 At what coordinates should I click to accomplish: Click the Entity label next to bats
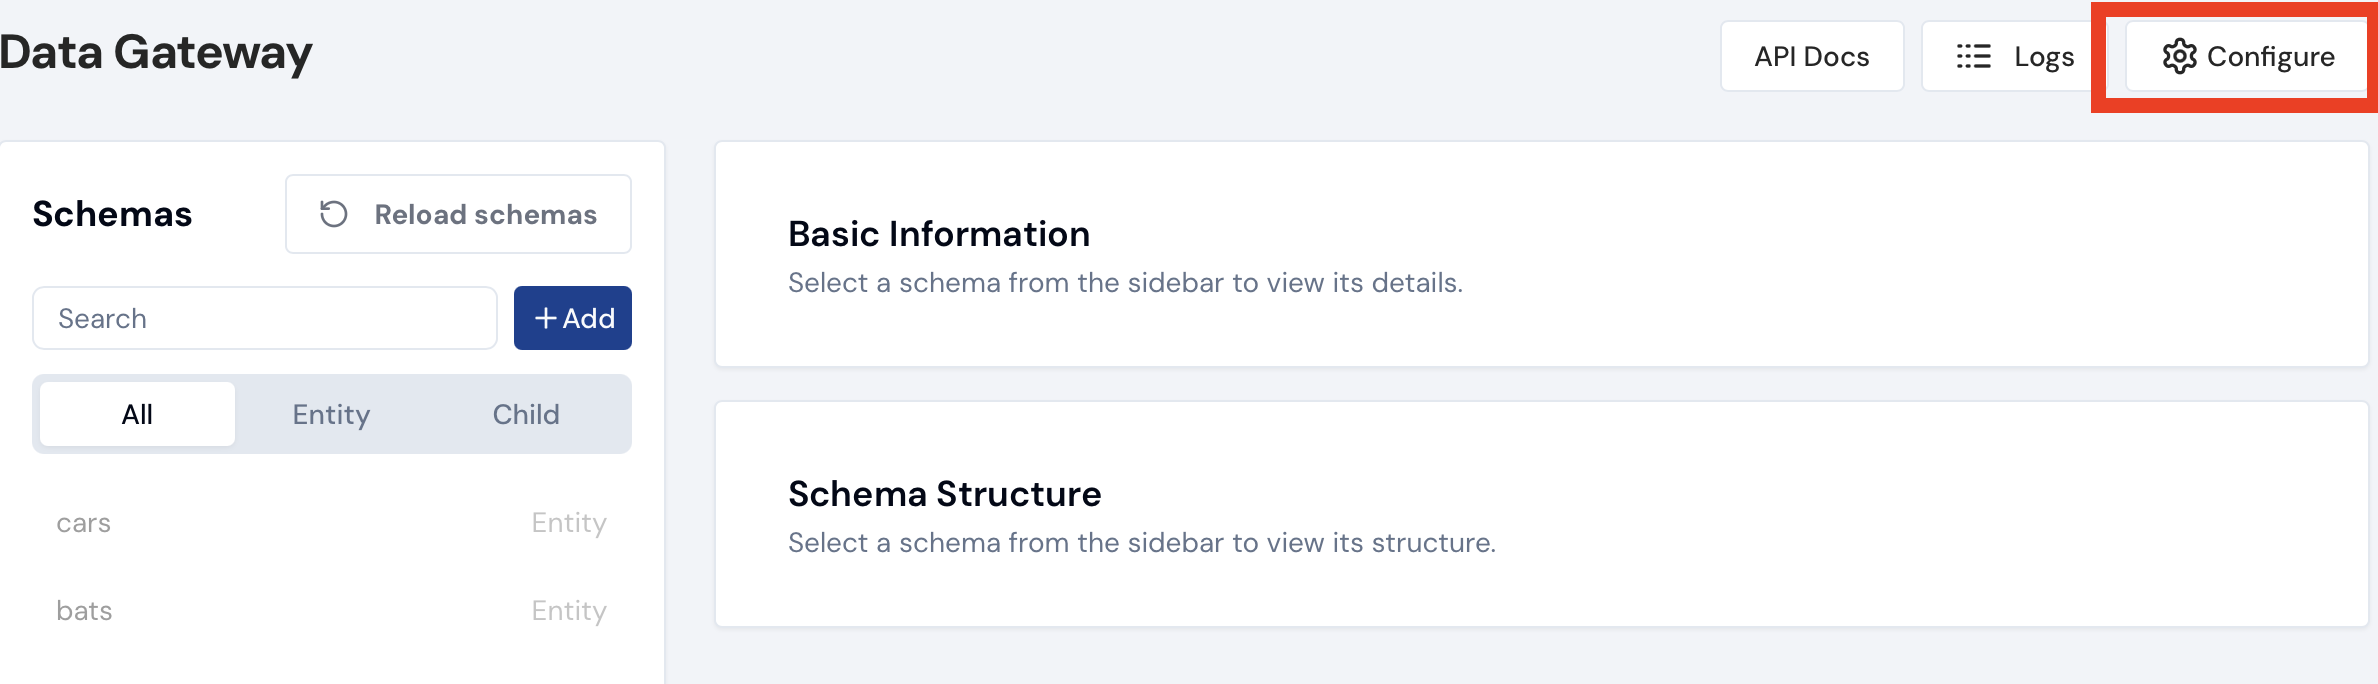pyautogui.click(x=568, y=610)
